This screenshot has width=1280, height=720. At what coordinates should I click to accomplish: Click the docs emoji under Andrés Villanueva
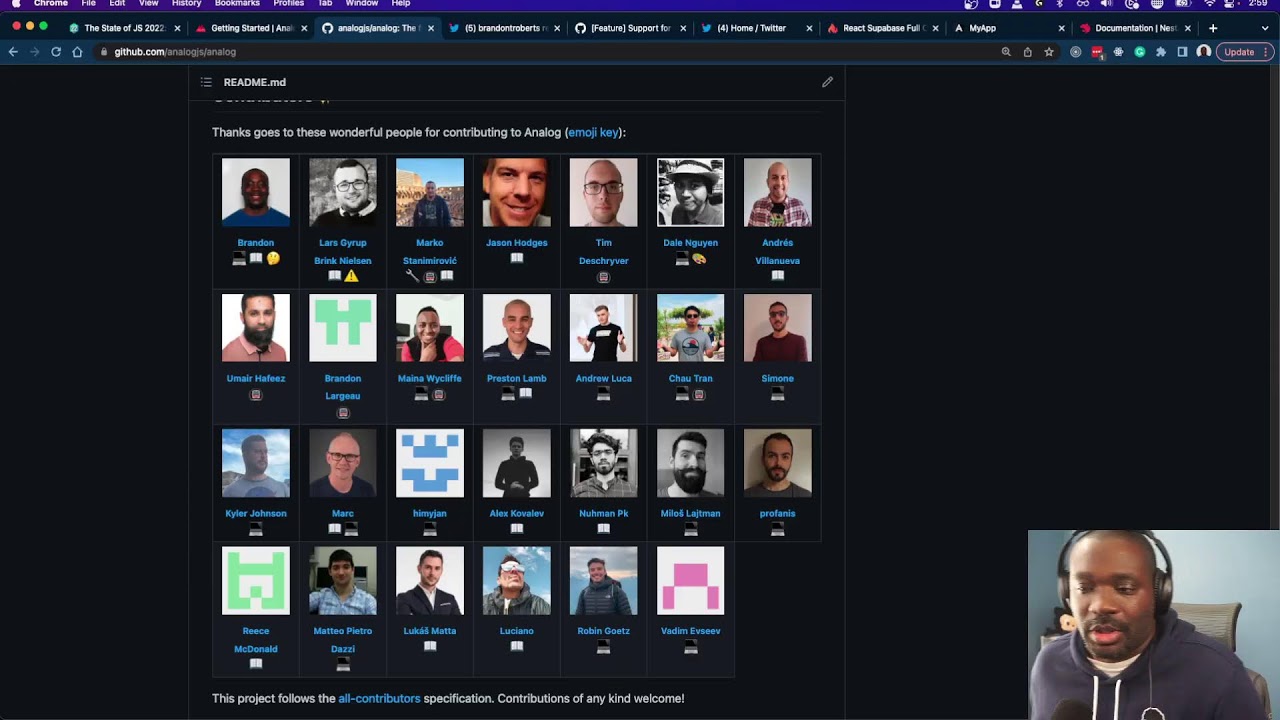[777, 276]
